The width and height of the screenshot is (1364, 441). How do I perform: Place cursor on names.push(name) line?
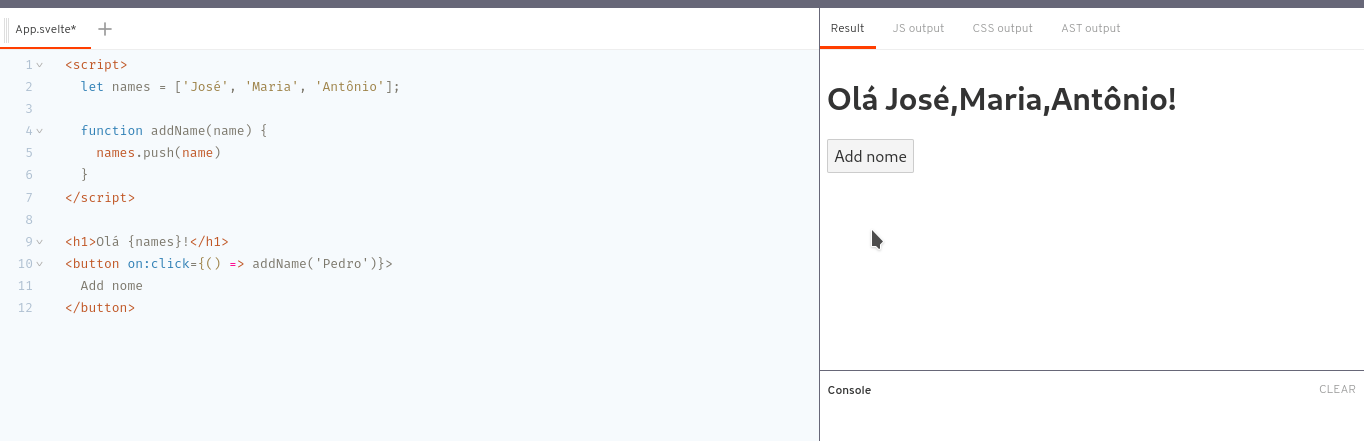158,153
